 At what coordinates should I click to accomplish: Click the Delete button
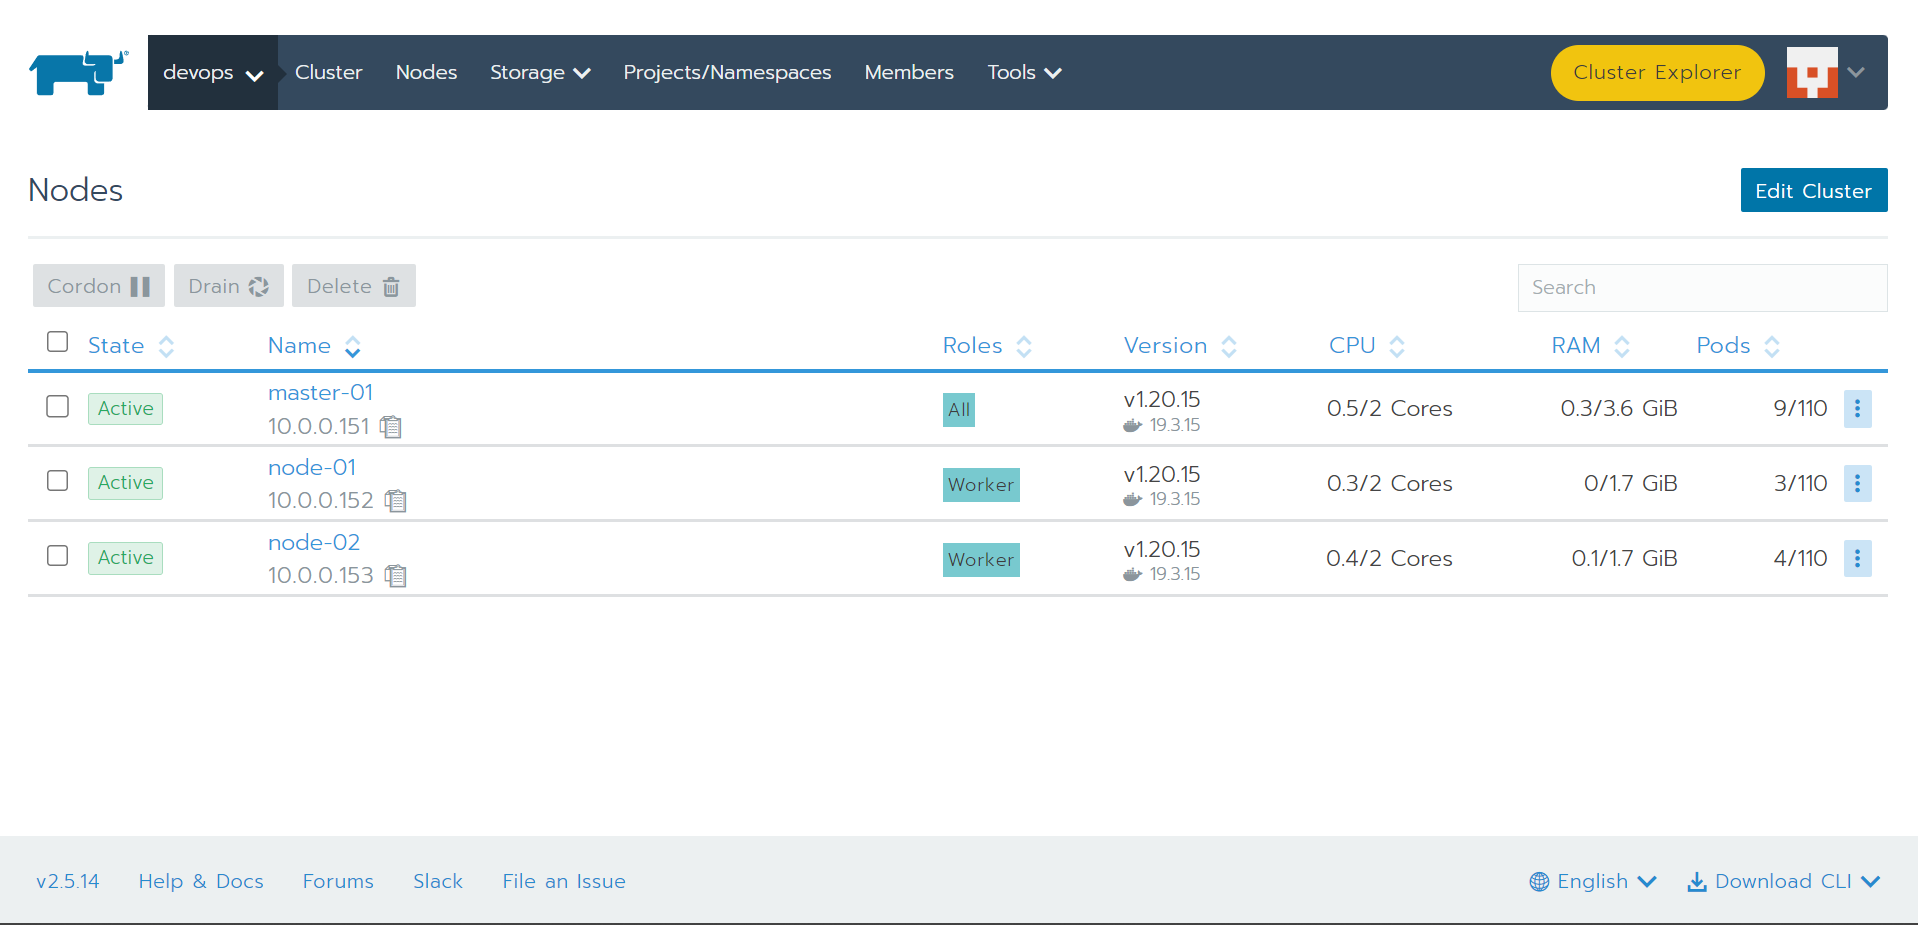point(353,286)
